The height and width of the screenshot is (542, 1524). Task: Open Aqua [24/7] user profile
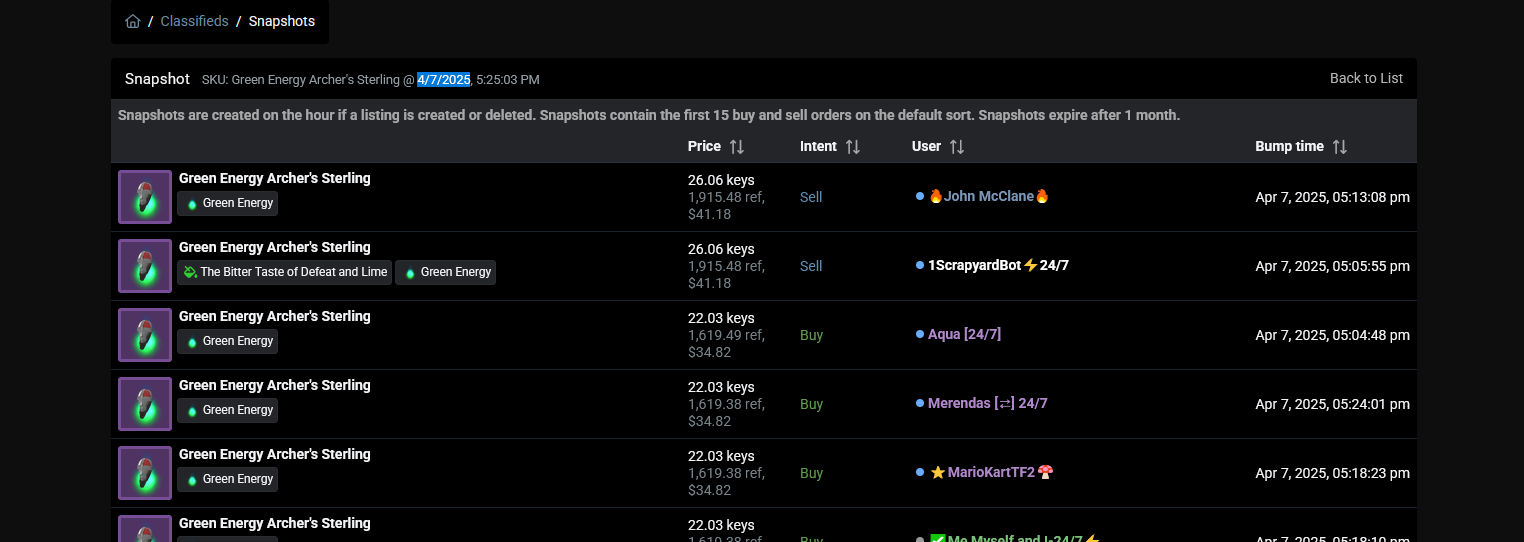tap(964, 335)
